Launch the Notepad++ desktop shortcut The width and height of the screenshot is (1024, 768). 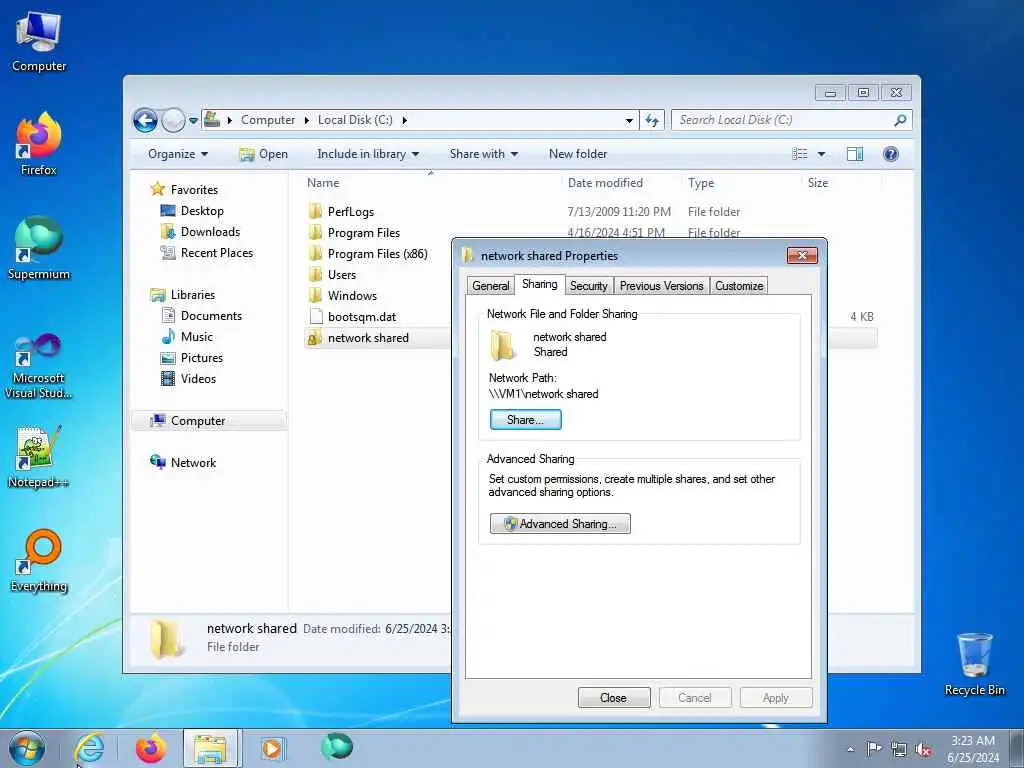[39, 457]
